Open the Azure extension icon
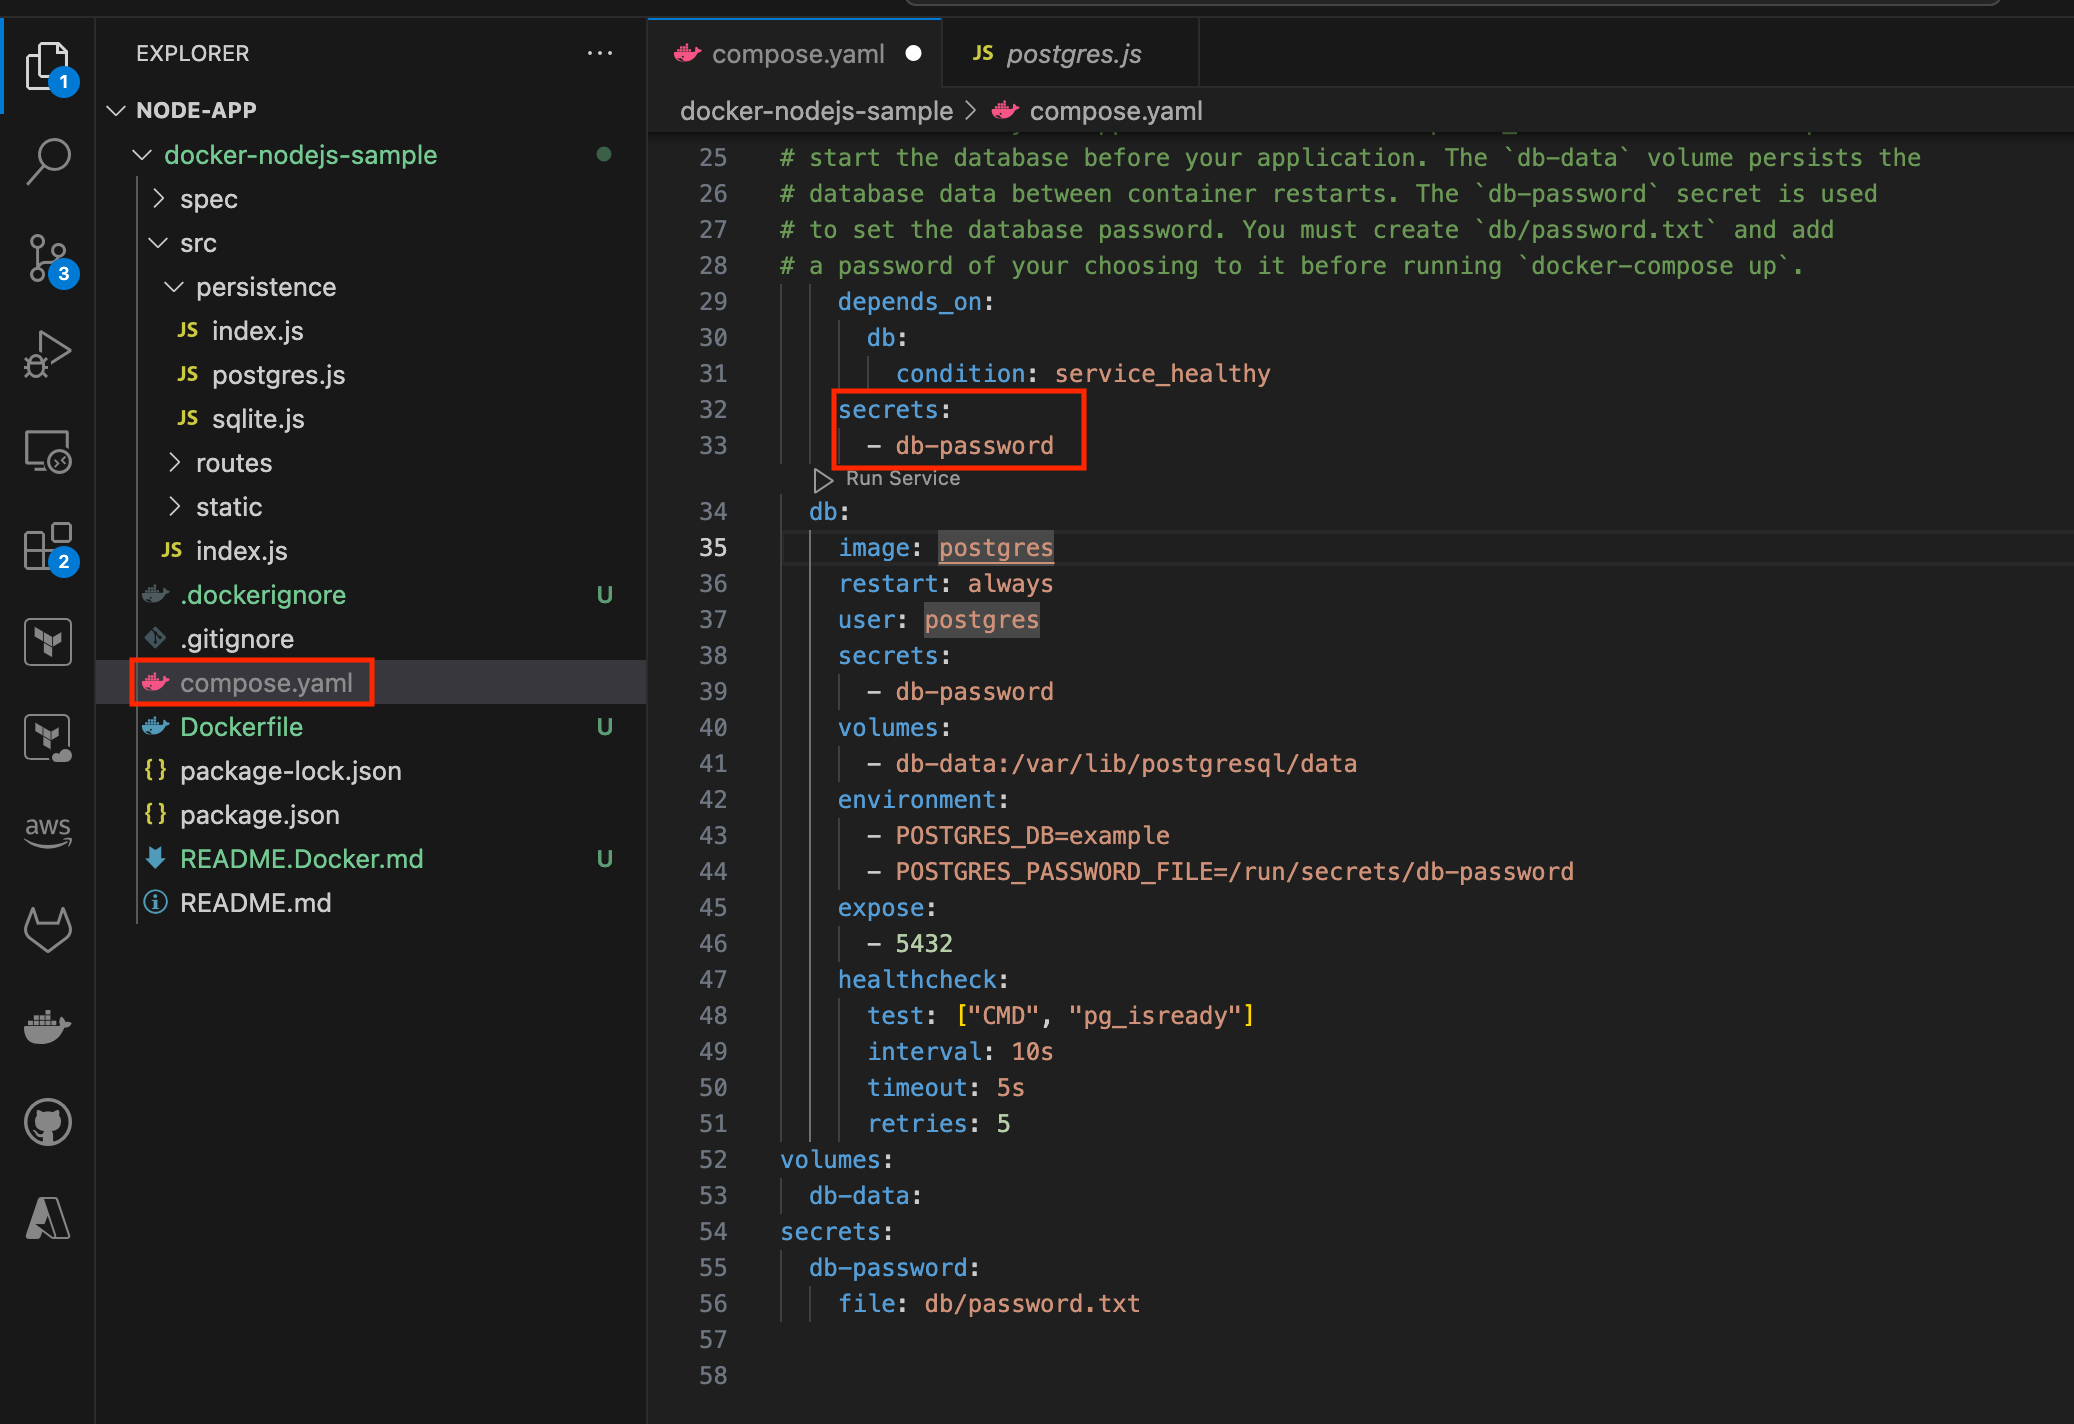Viewport: 2074px width, 1424px height. [48, 1218]
